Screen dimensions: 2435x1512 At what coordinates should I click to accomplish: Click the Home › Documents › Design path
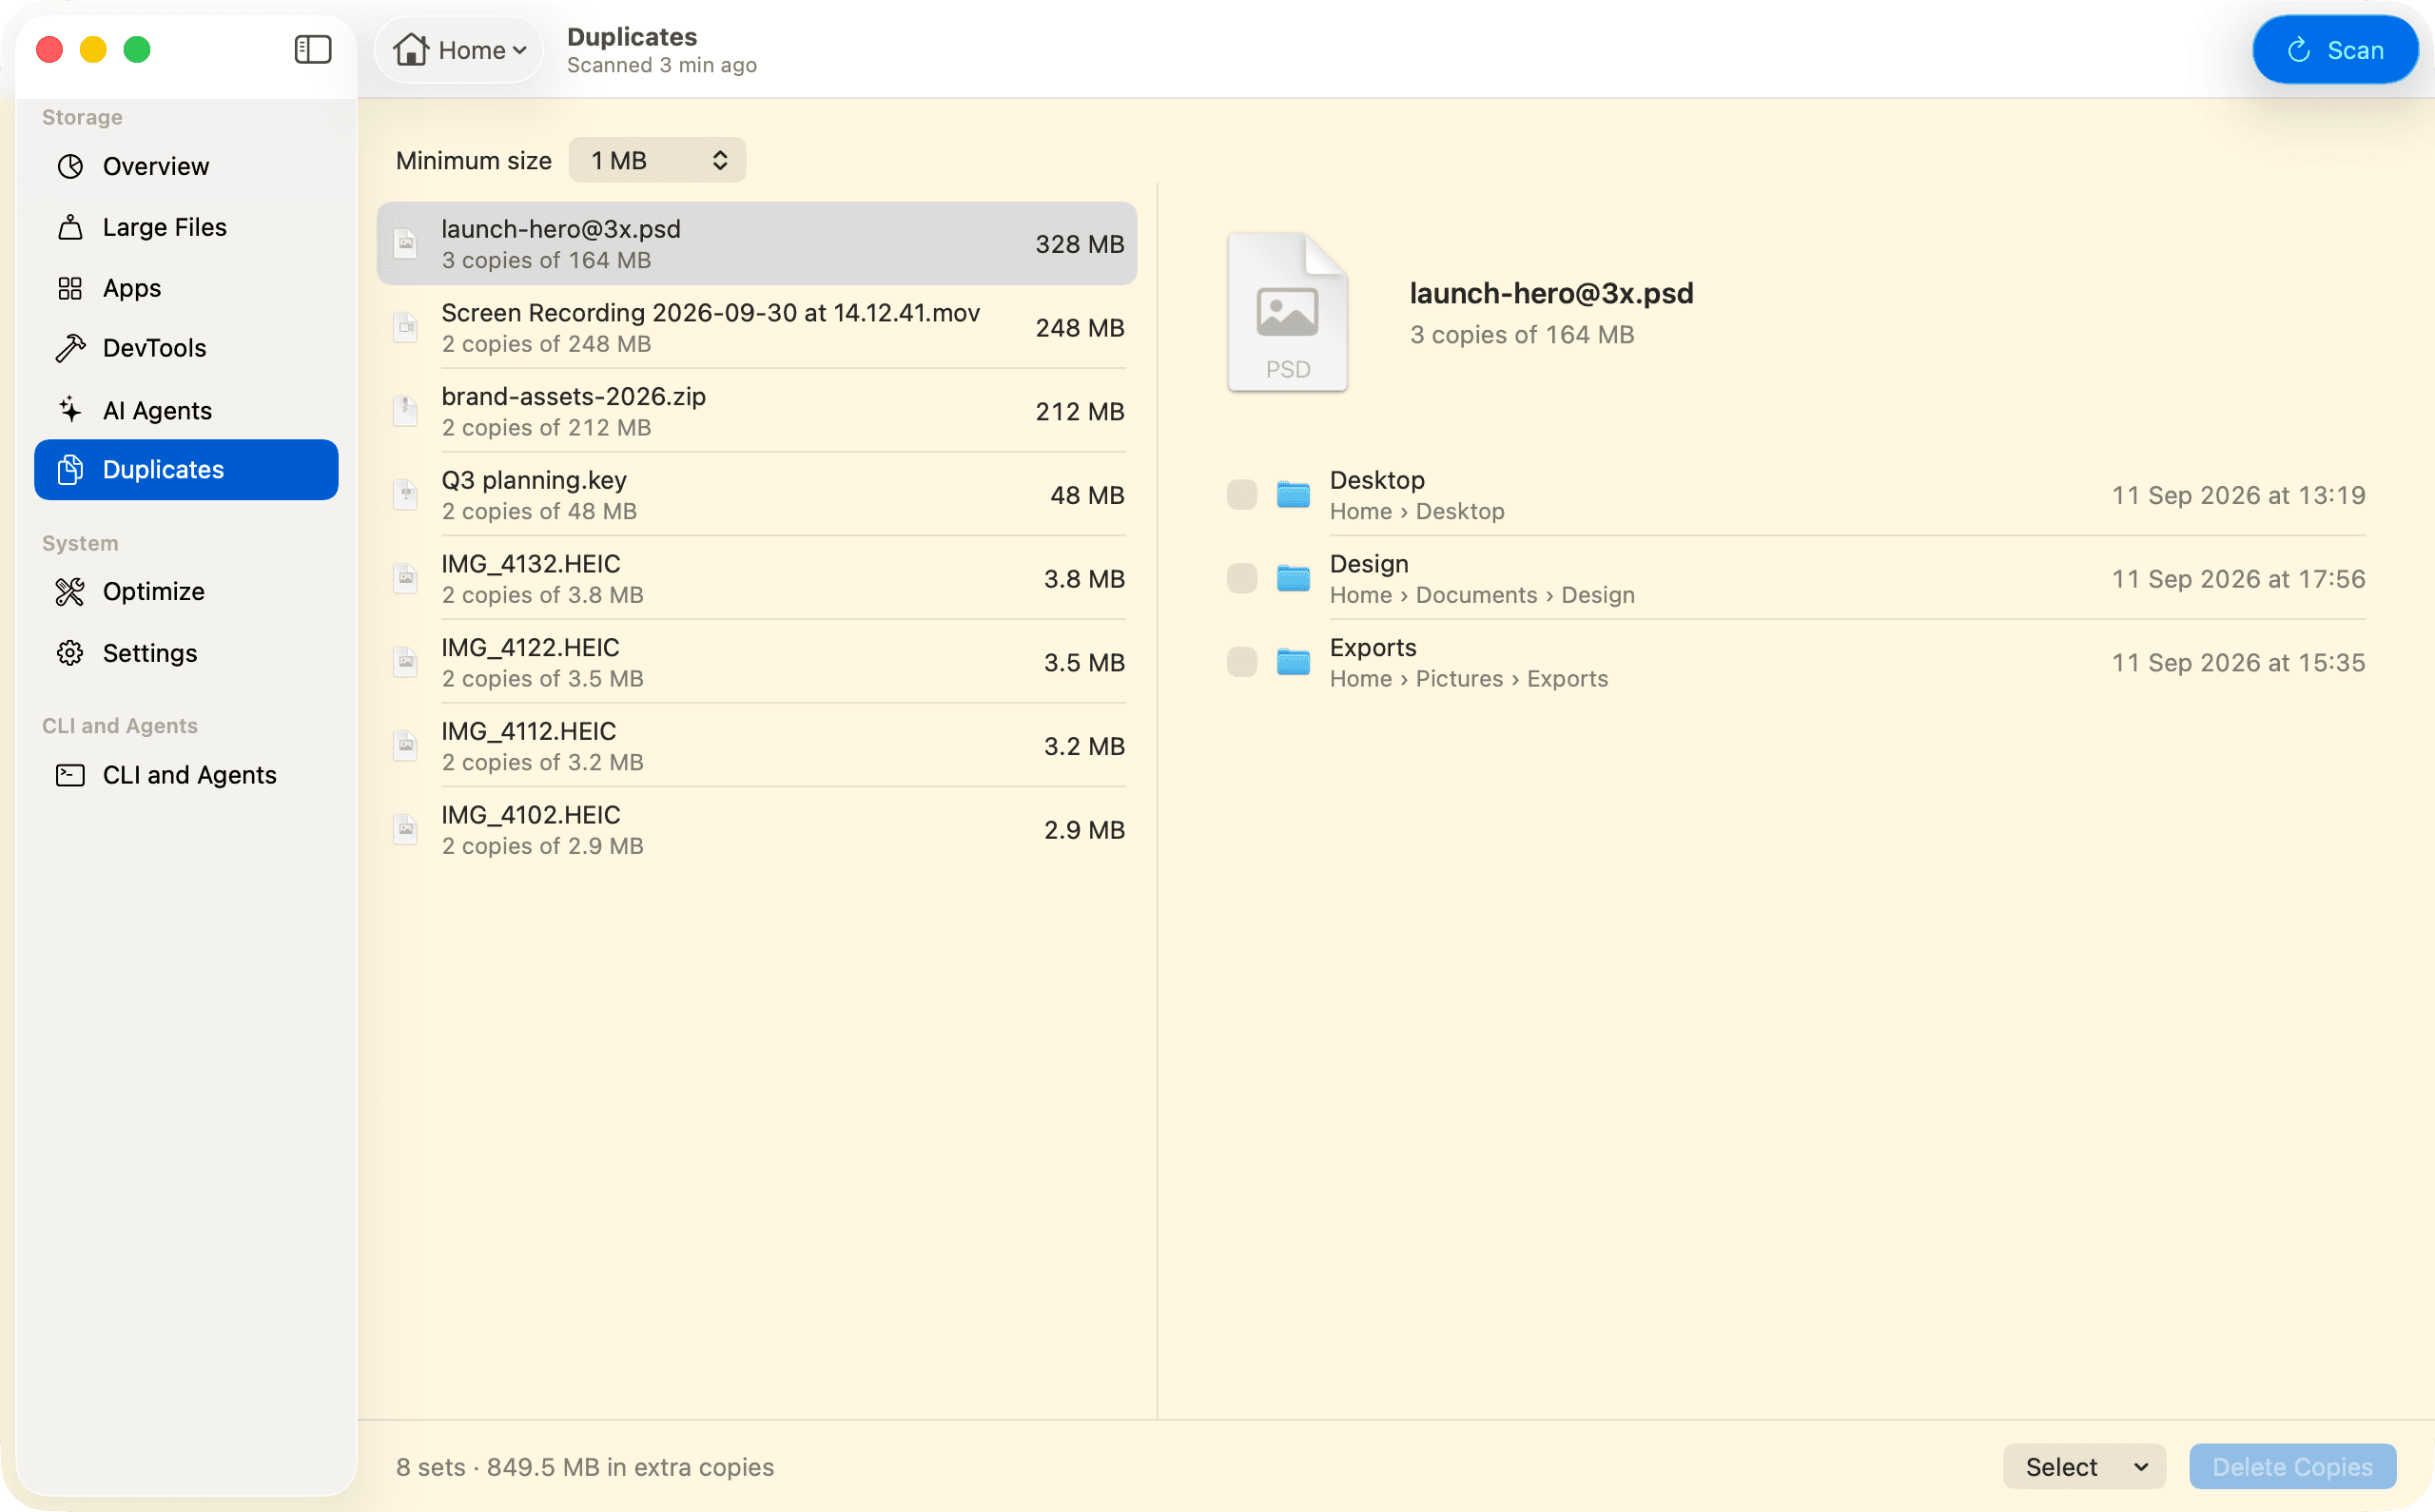1482,595
